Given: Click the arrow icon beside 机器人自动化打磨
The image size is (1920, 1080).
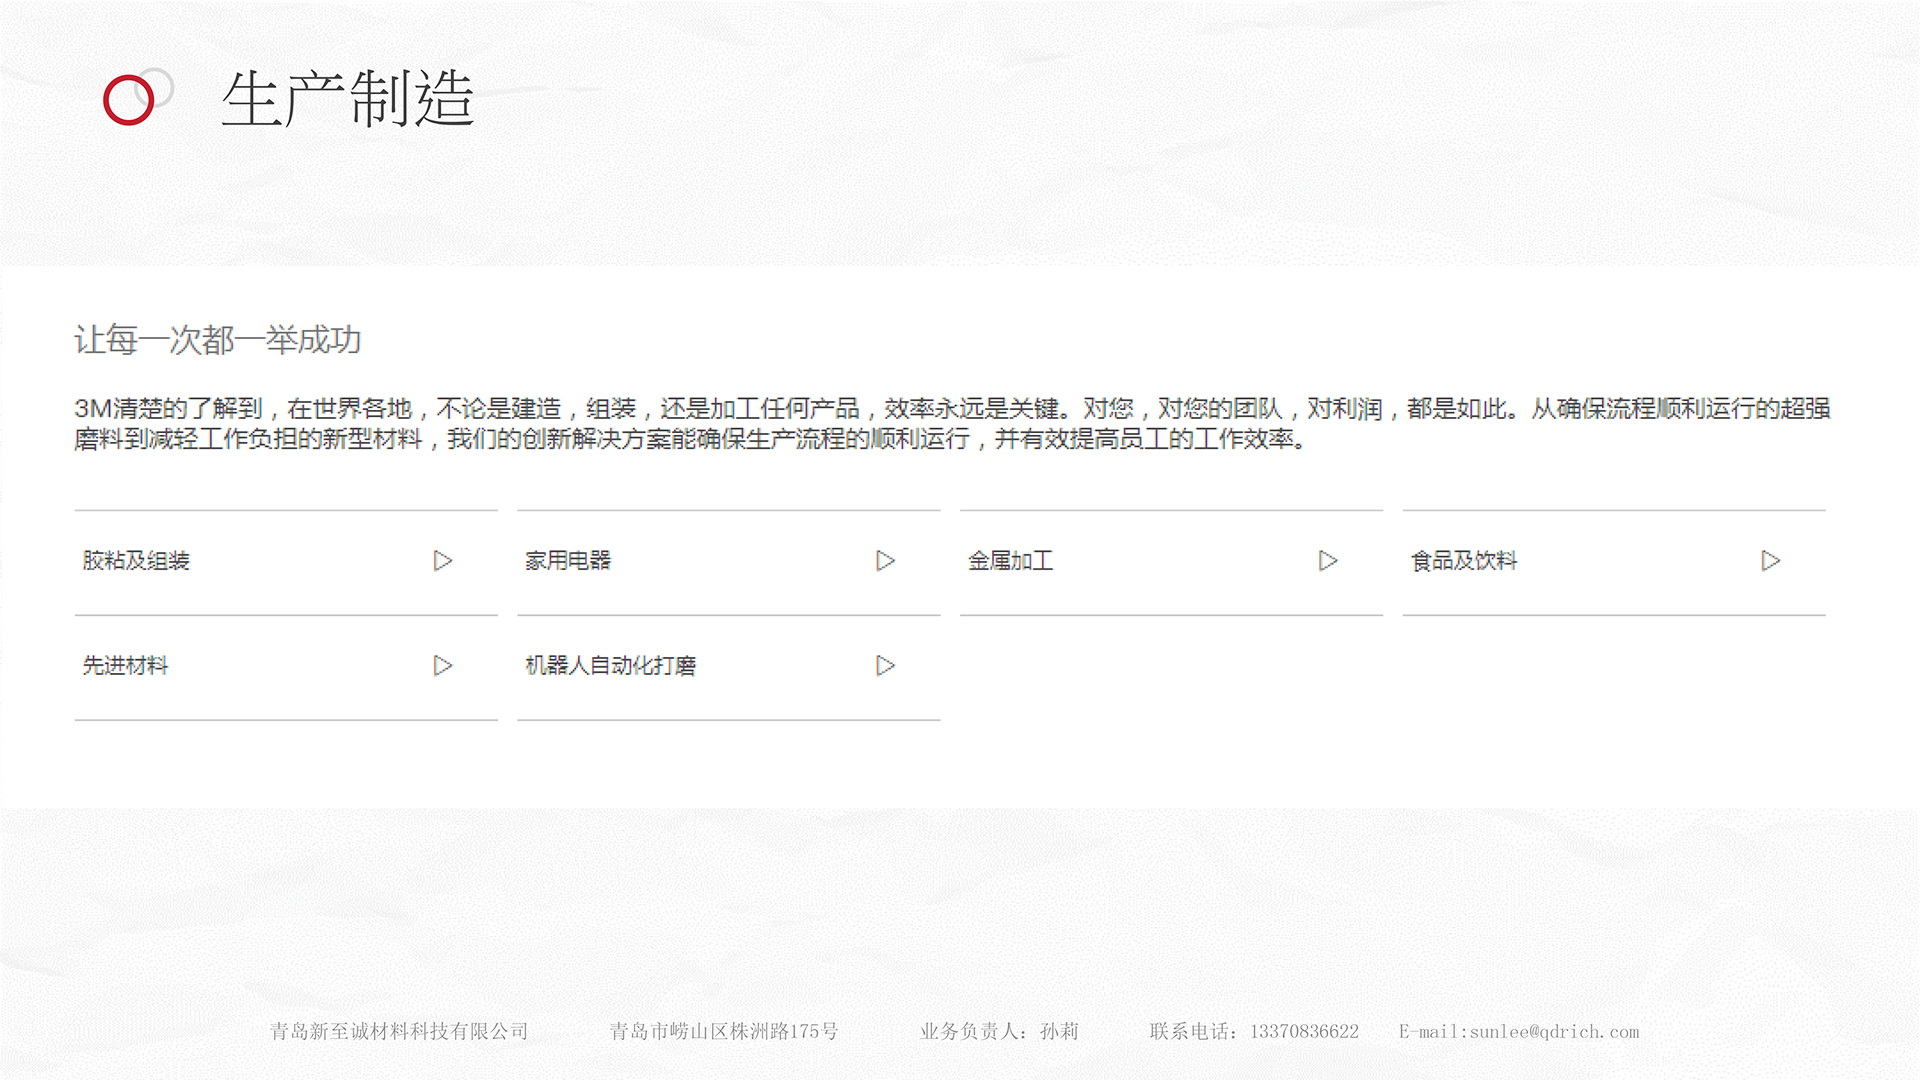Looking at the screenshot, I should point(885,666).
